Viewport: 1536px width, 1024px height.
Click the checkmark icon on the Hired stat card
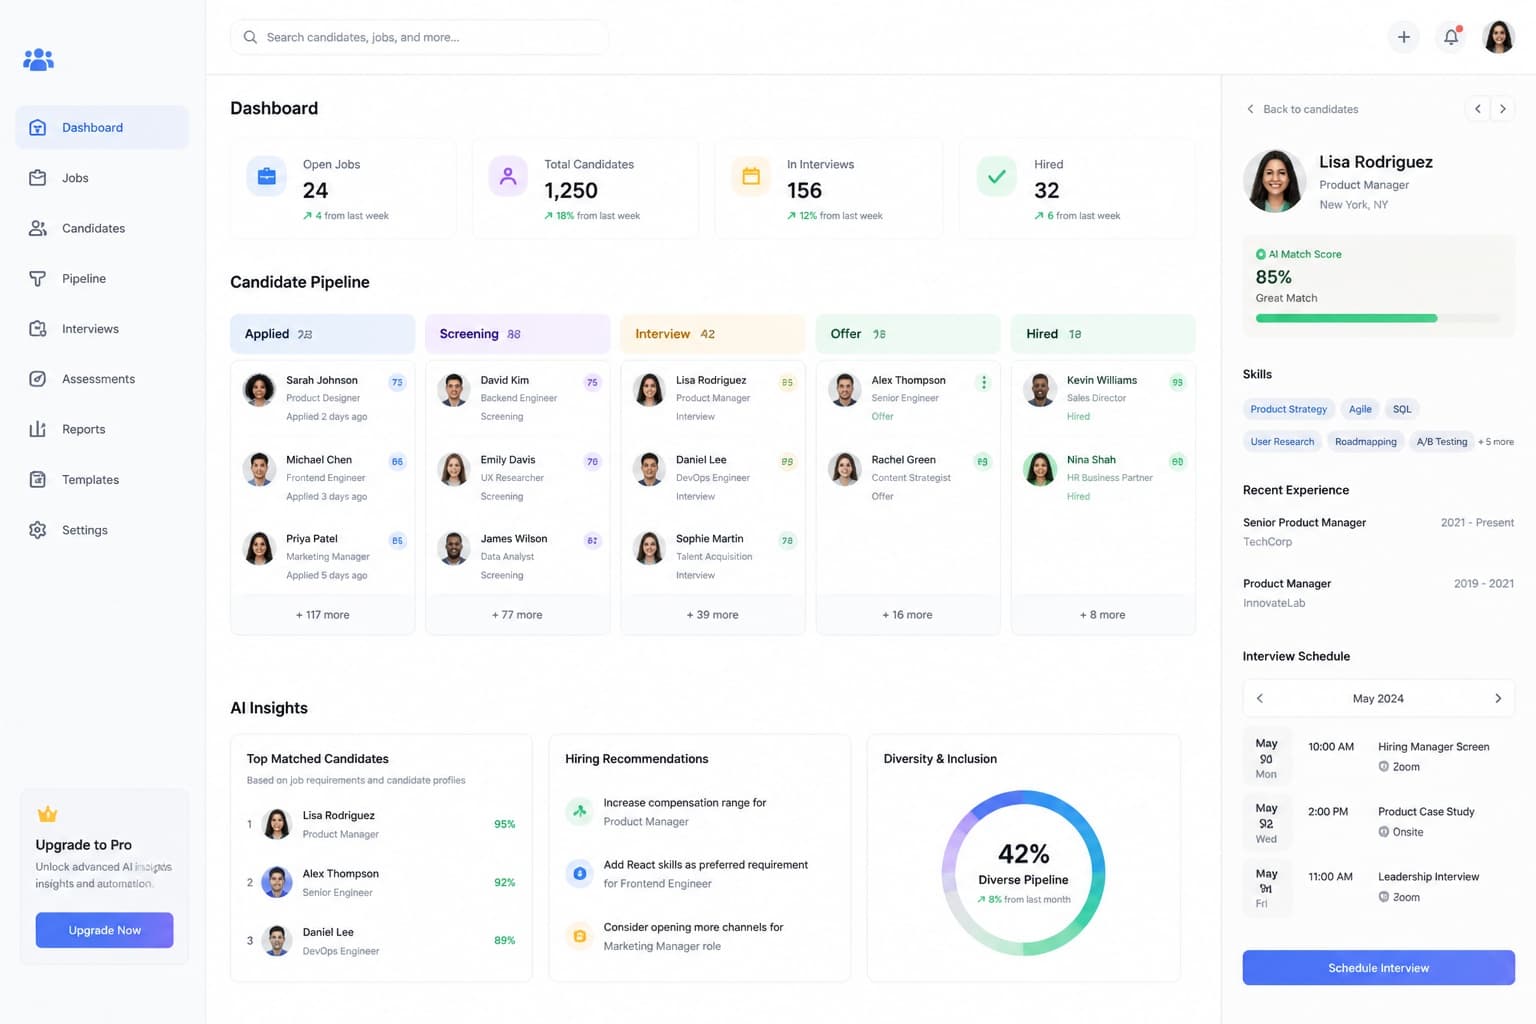pos(997,177)
